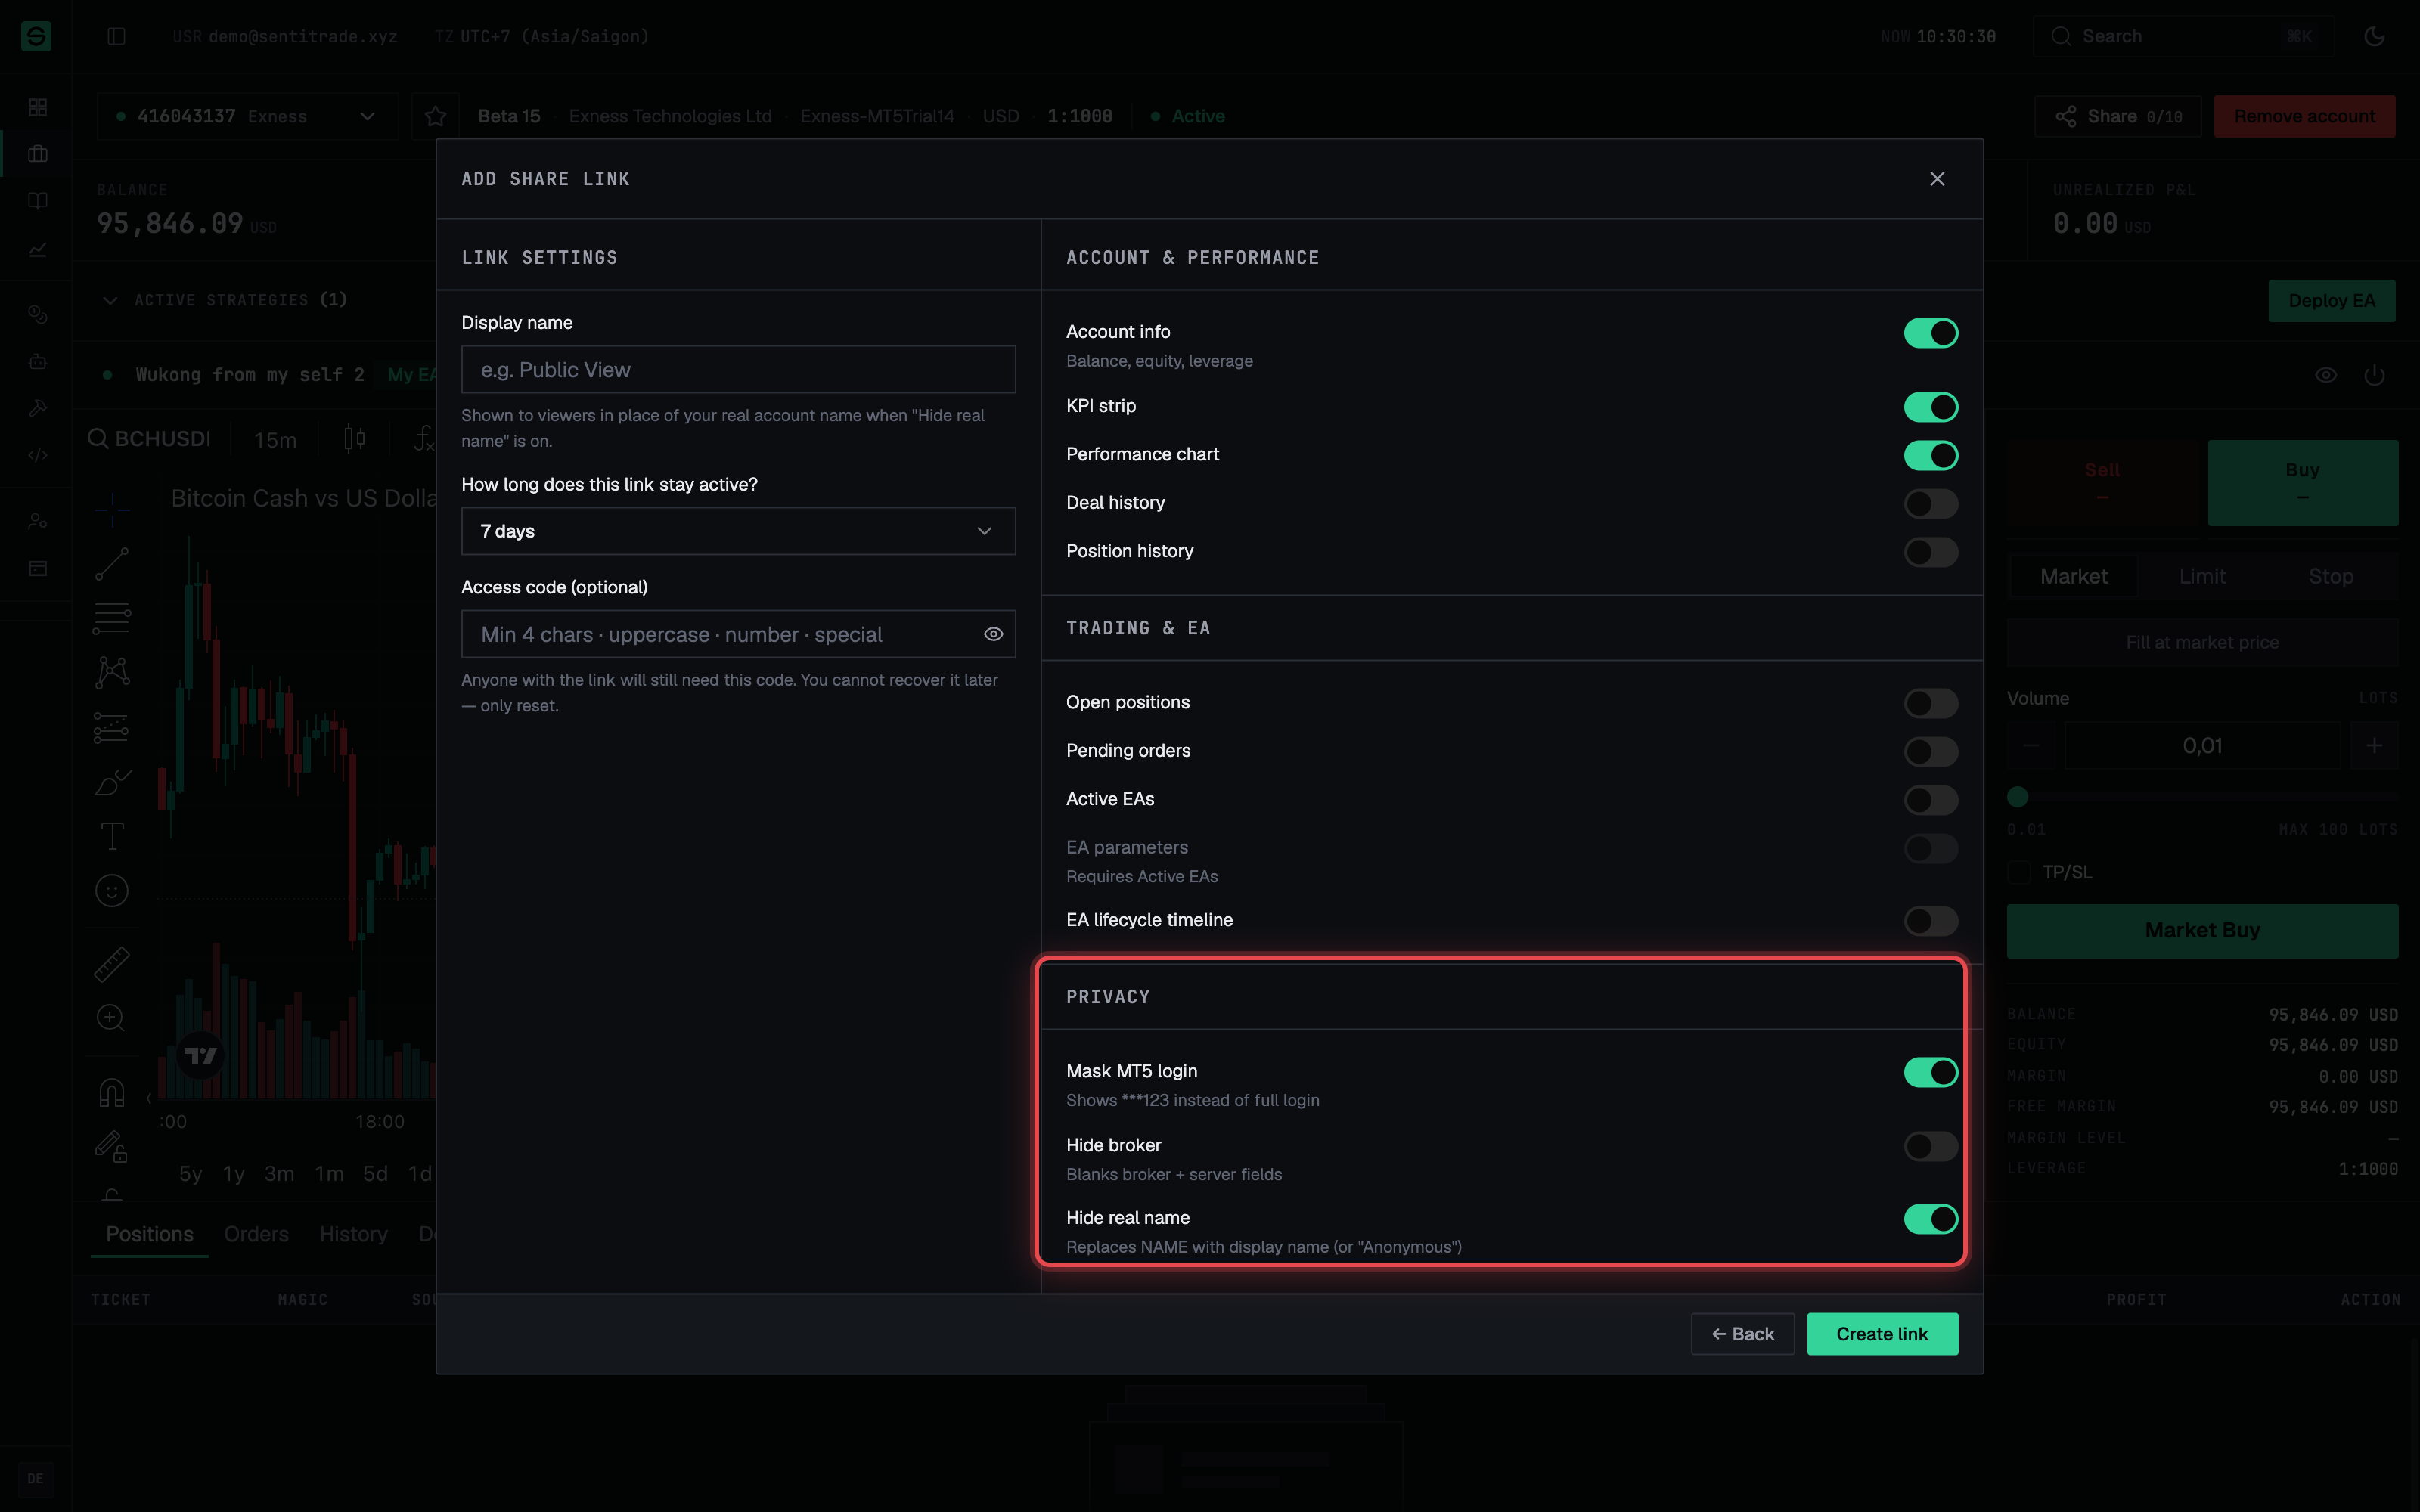Click the Sentitrade logo icon
Screen dimensions: 2420x1512
pyautogui.click(x=36, y=36)
